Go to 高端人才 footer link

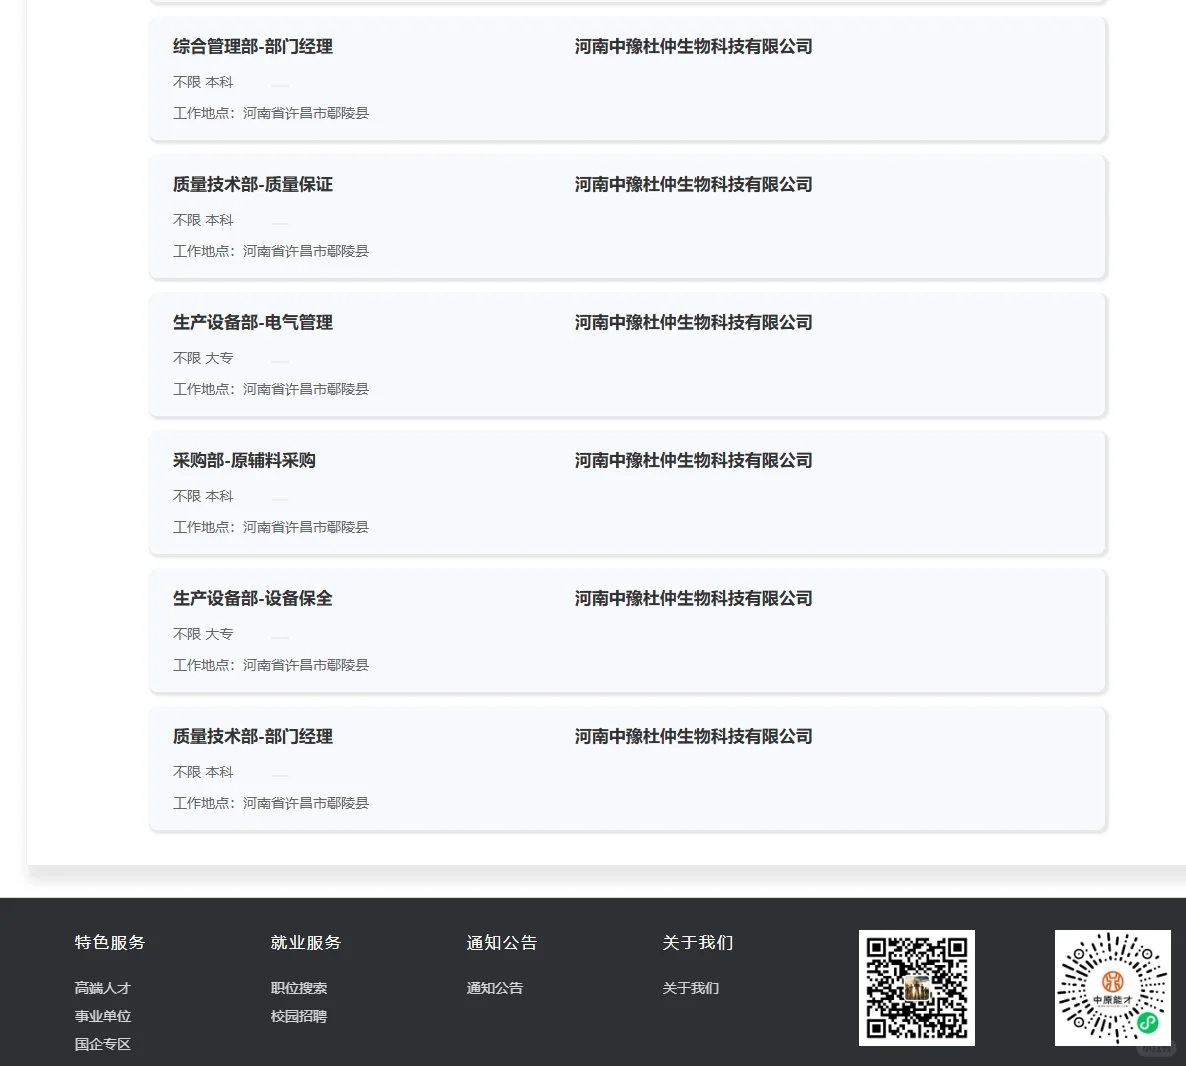[103, 988]
